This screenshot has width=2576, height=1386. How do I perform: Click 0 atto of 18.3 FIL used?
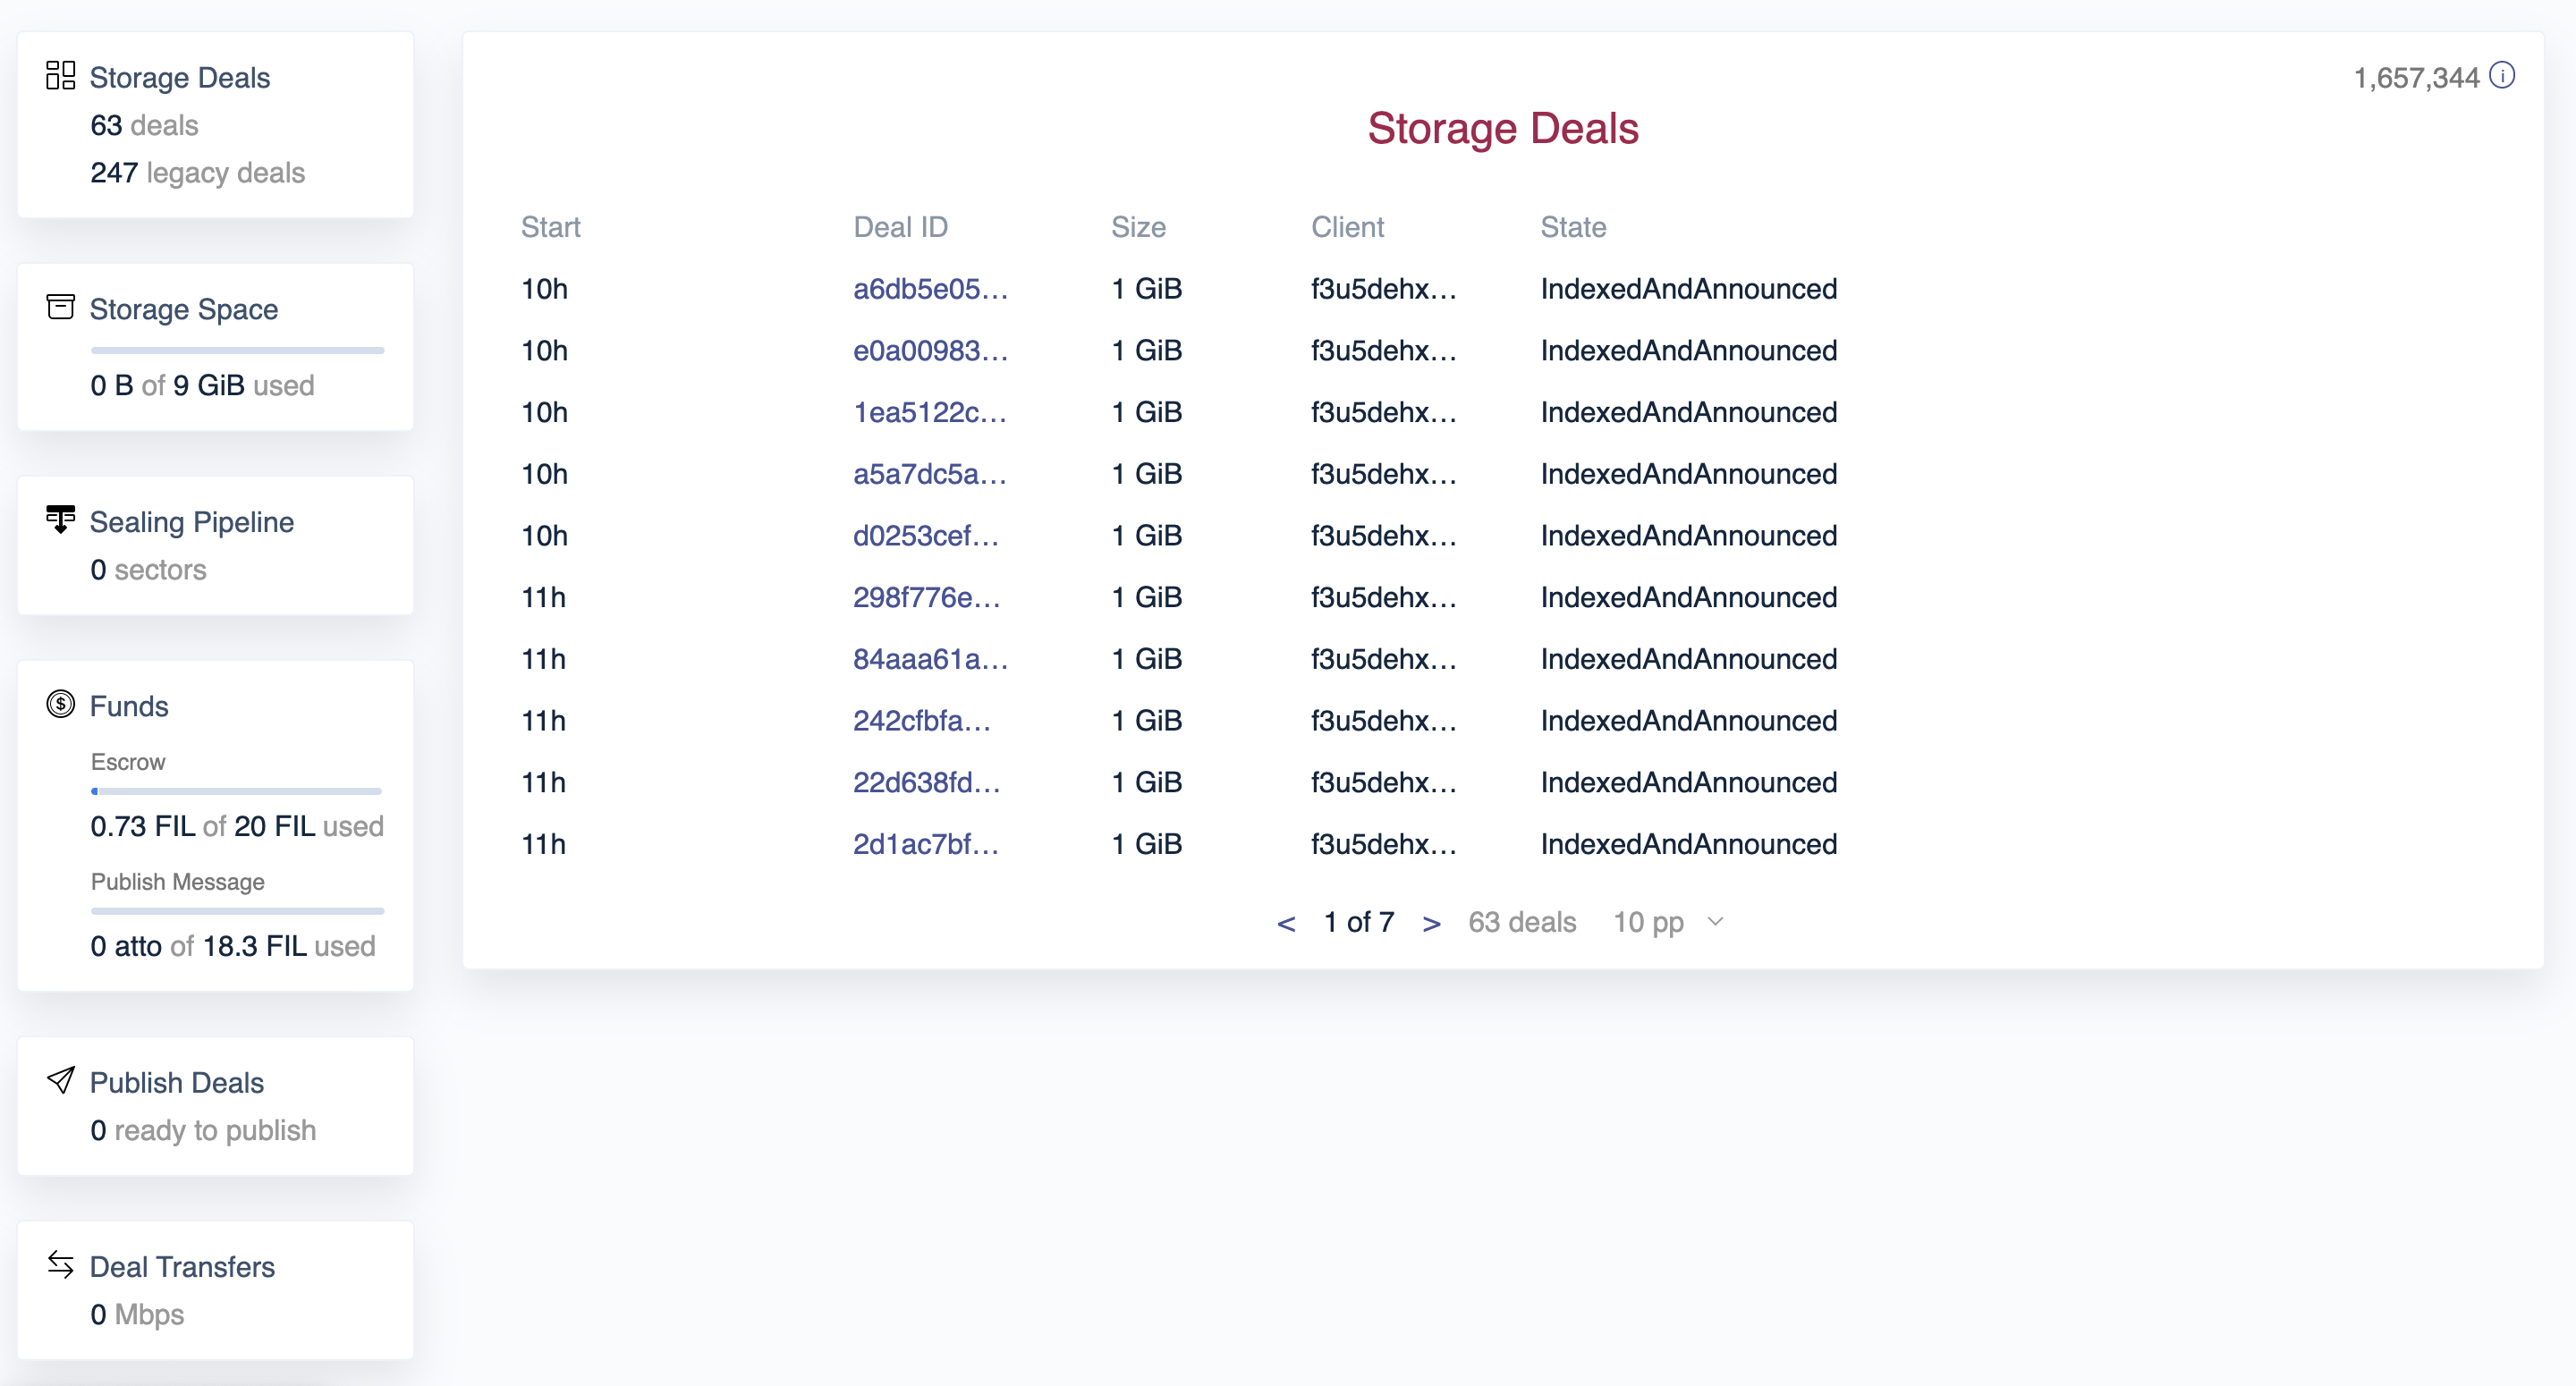point(233,947)
